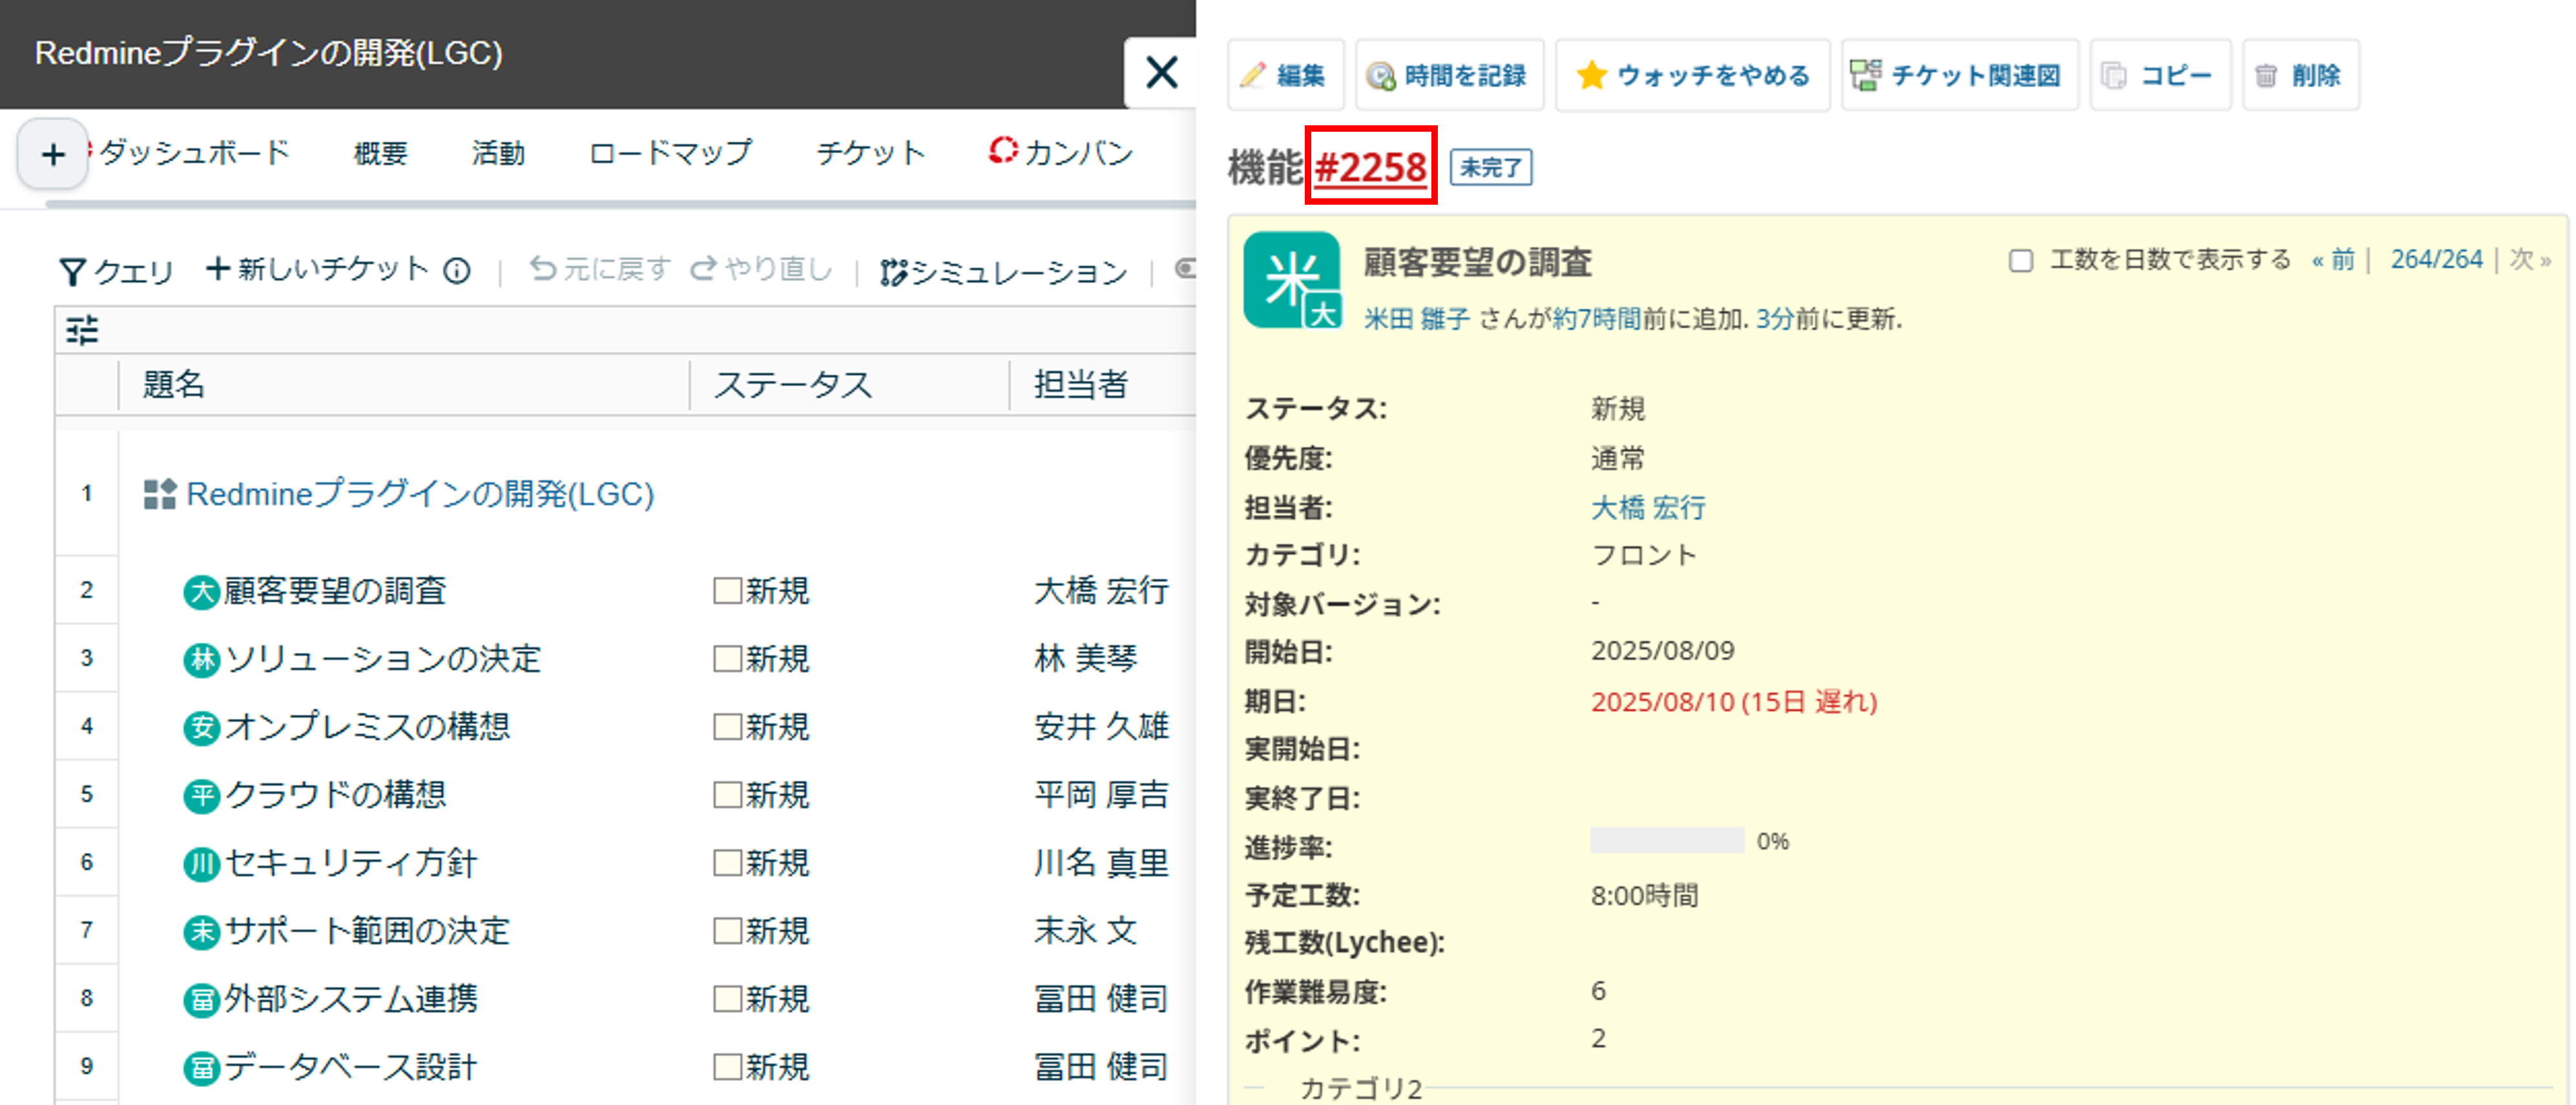2576x1105 pixels.
Task: Open the チケット tab
Action: 870,153
